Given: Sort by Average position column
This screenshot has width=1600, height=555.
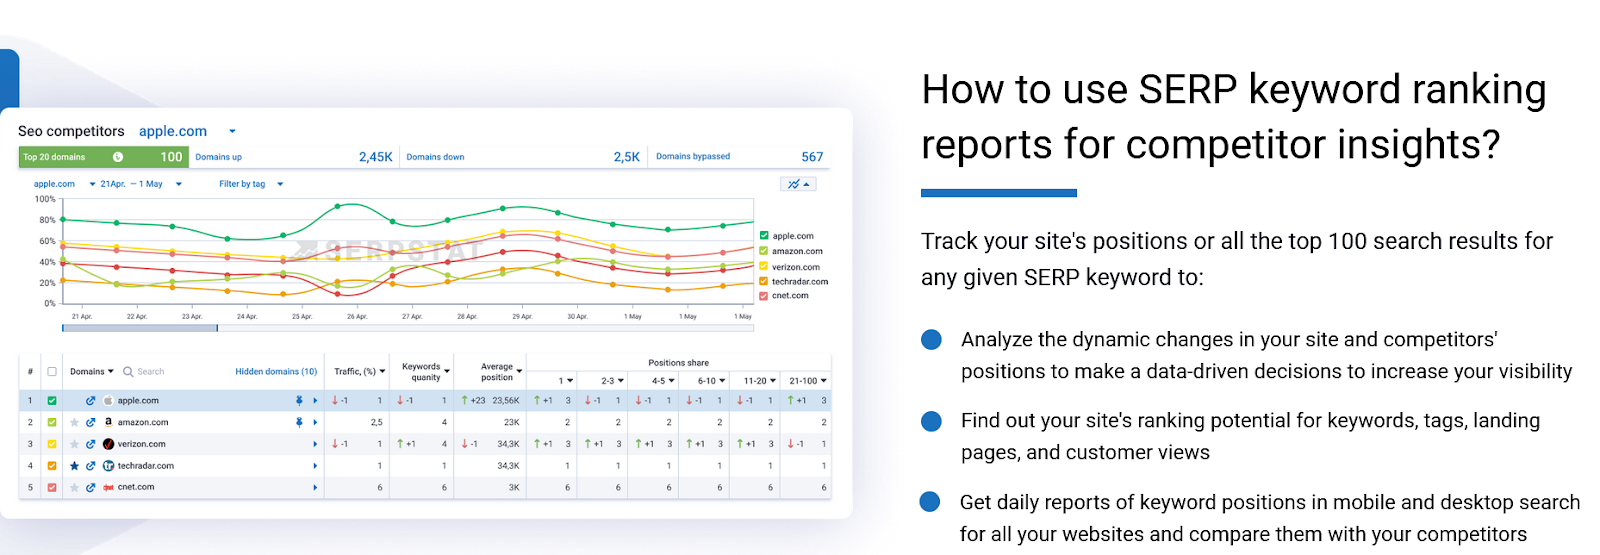Looking at the screenshot, I should (501, 372).
